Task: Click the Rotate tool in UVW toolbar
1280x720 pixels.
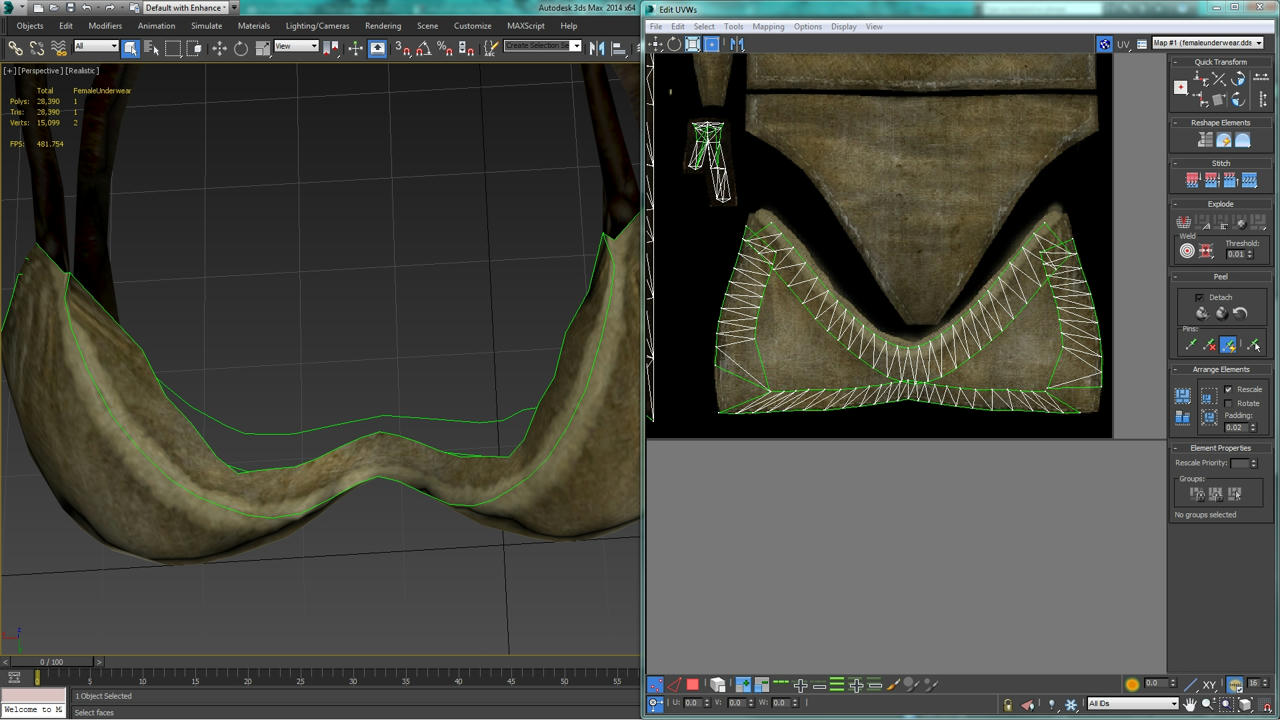Action: tap(674, 44)
